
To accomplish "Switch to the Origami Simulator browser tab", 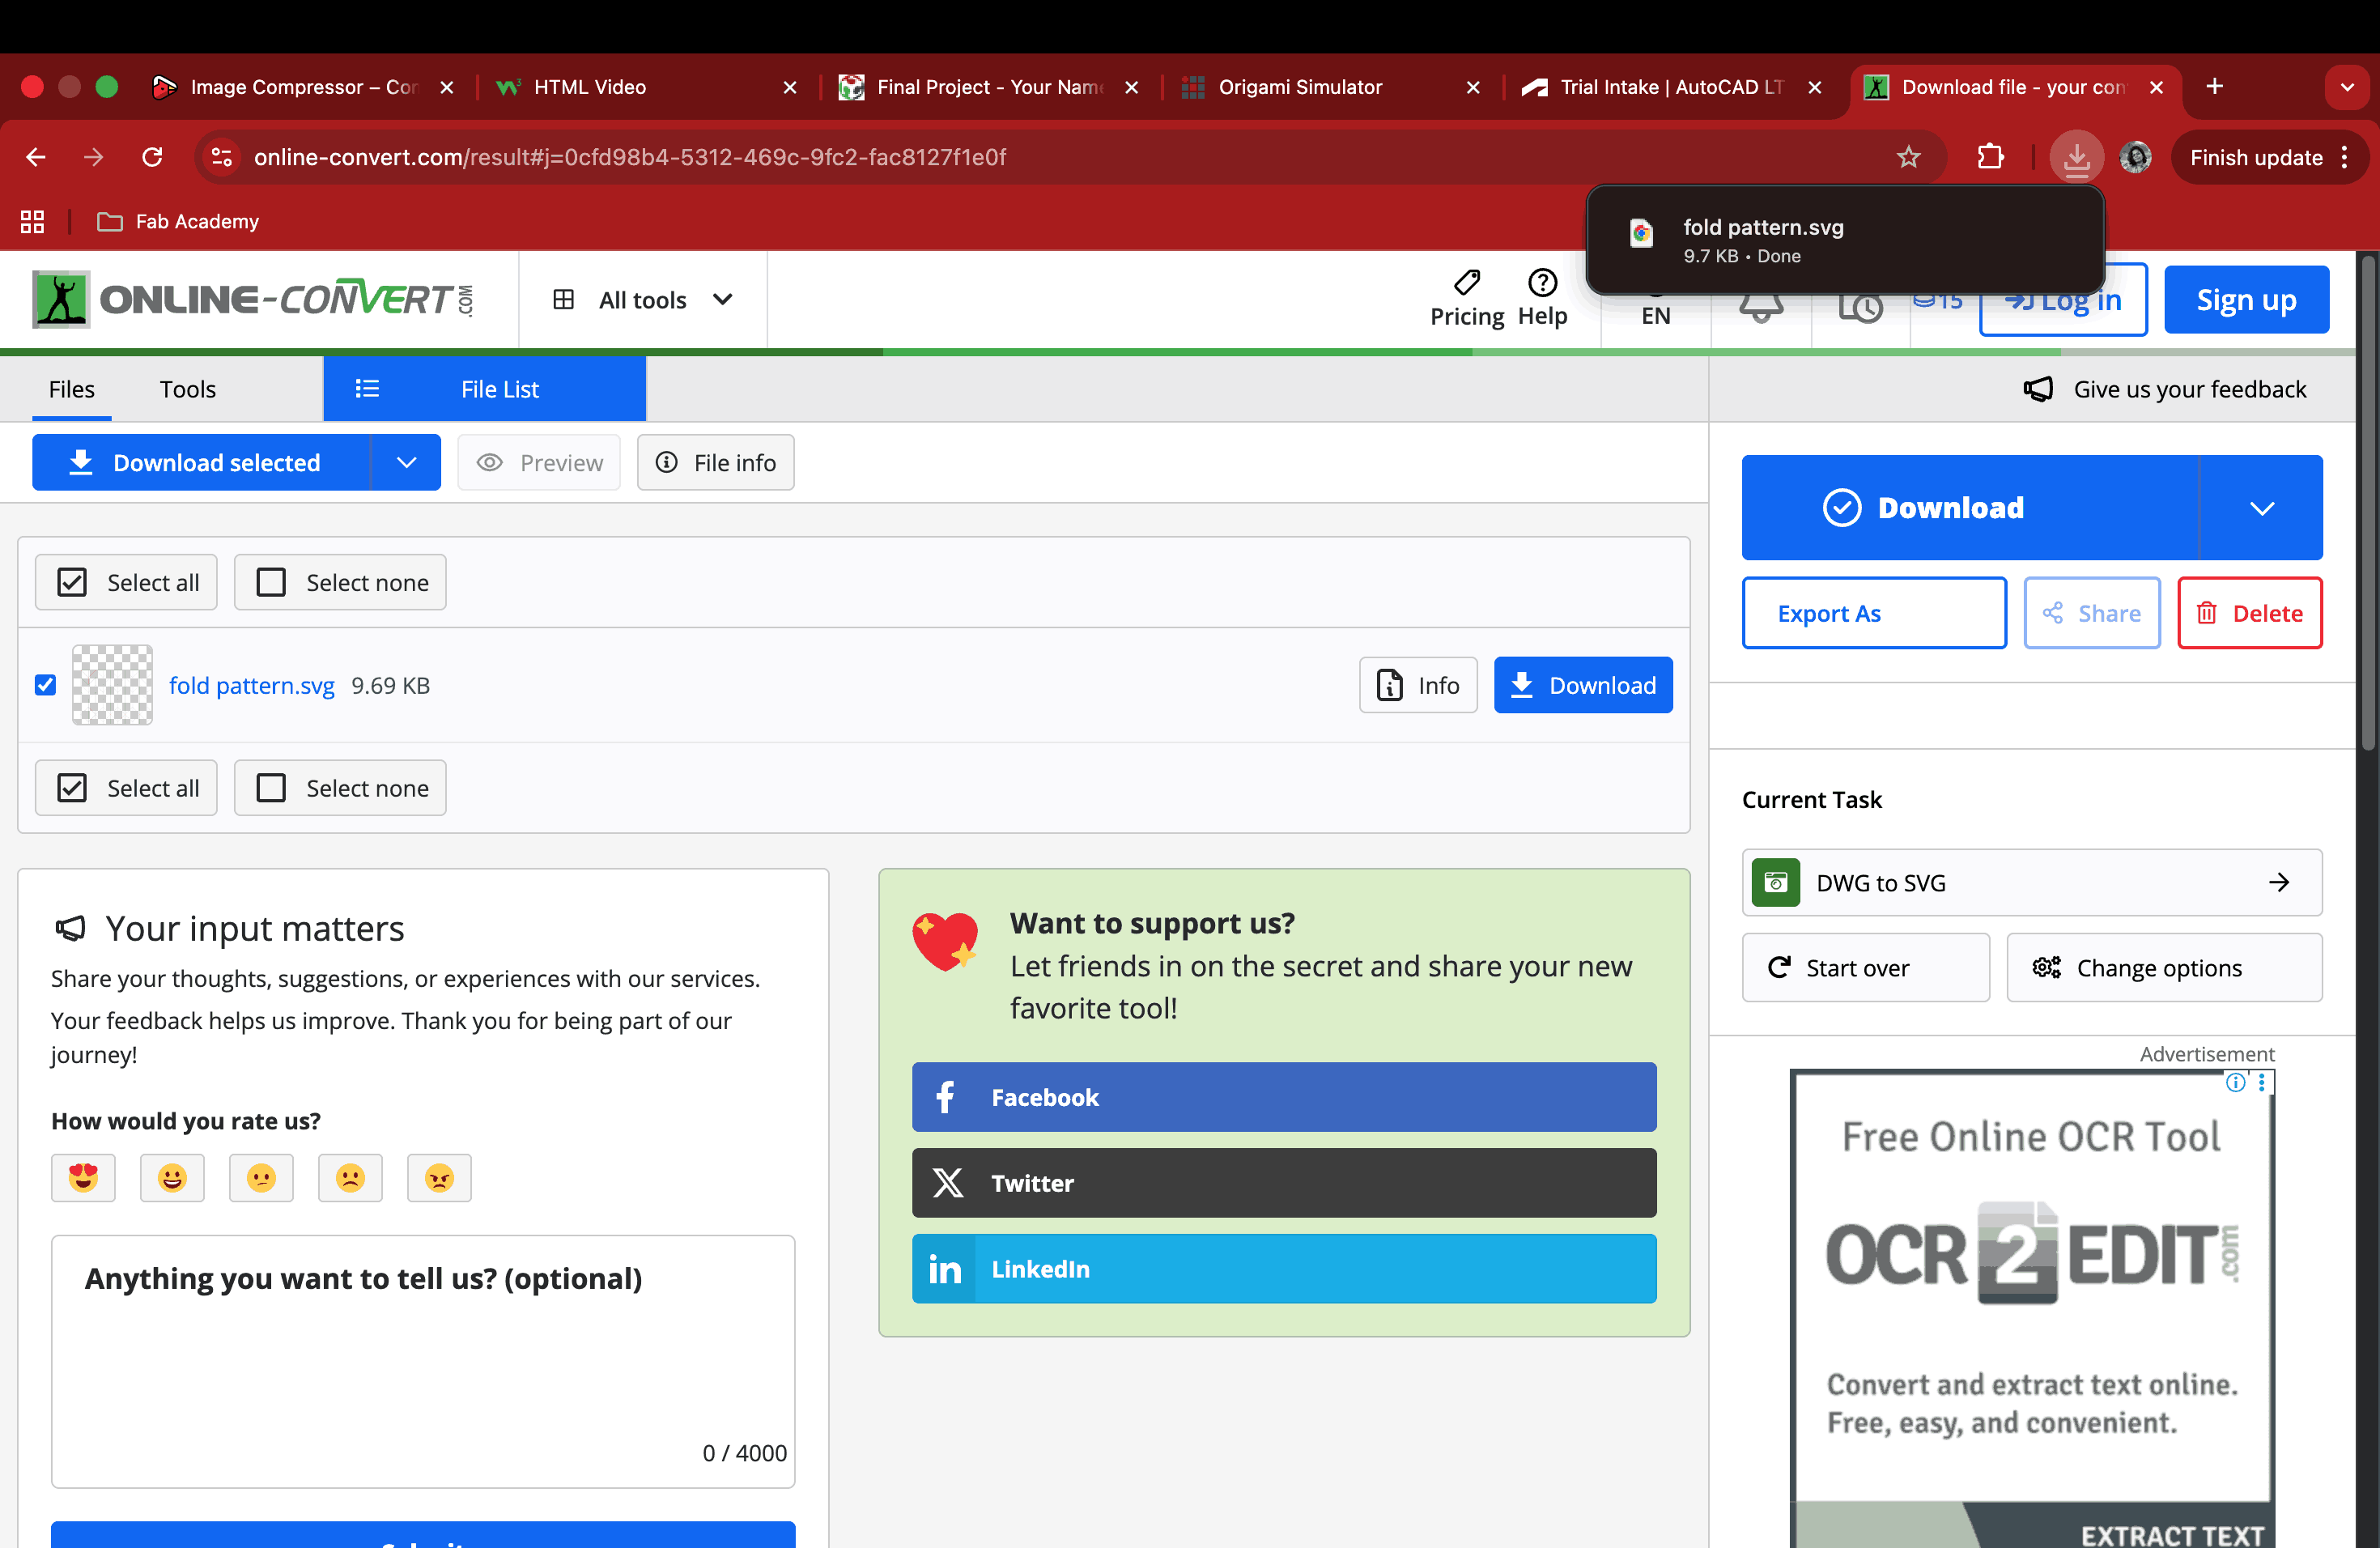I will click(1300, 87).
